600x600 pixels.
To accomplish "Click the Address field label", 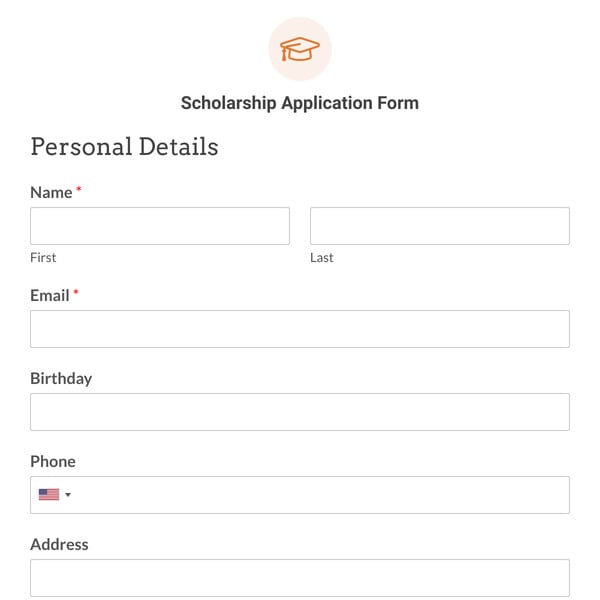I will point(59,544).
